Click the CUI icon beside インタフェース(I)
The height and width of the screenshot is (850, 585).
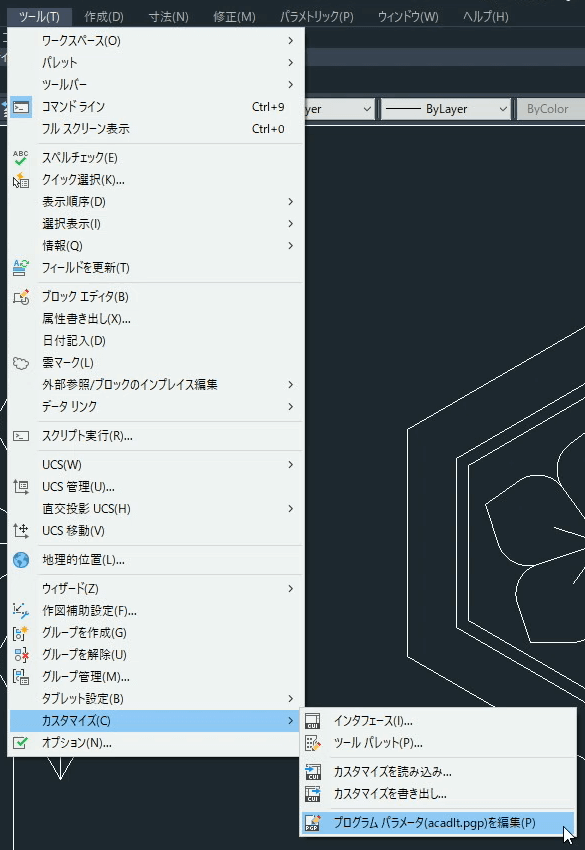point(312,721)
